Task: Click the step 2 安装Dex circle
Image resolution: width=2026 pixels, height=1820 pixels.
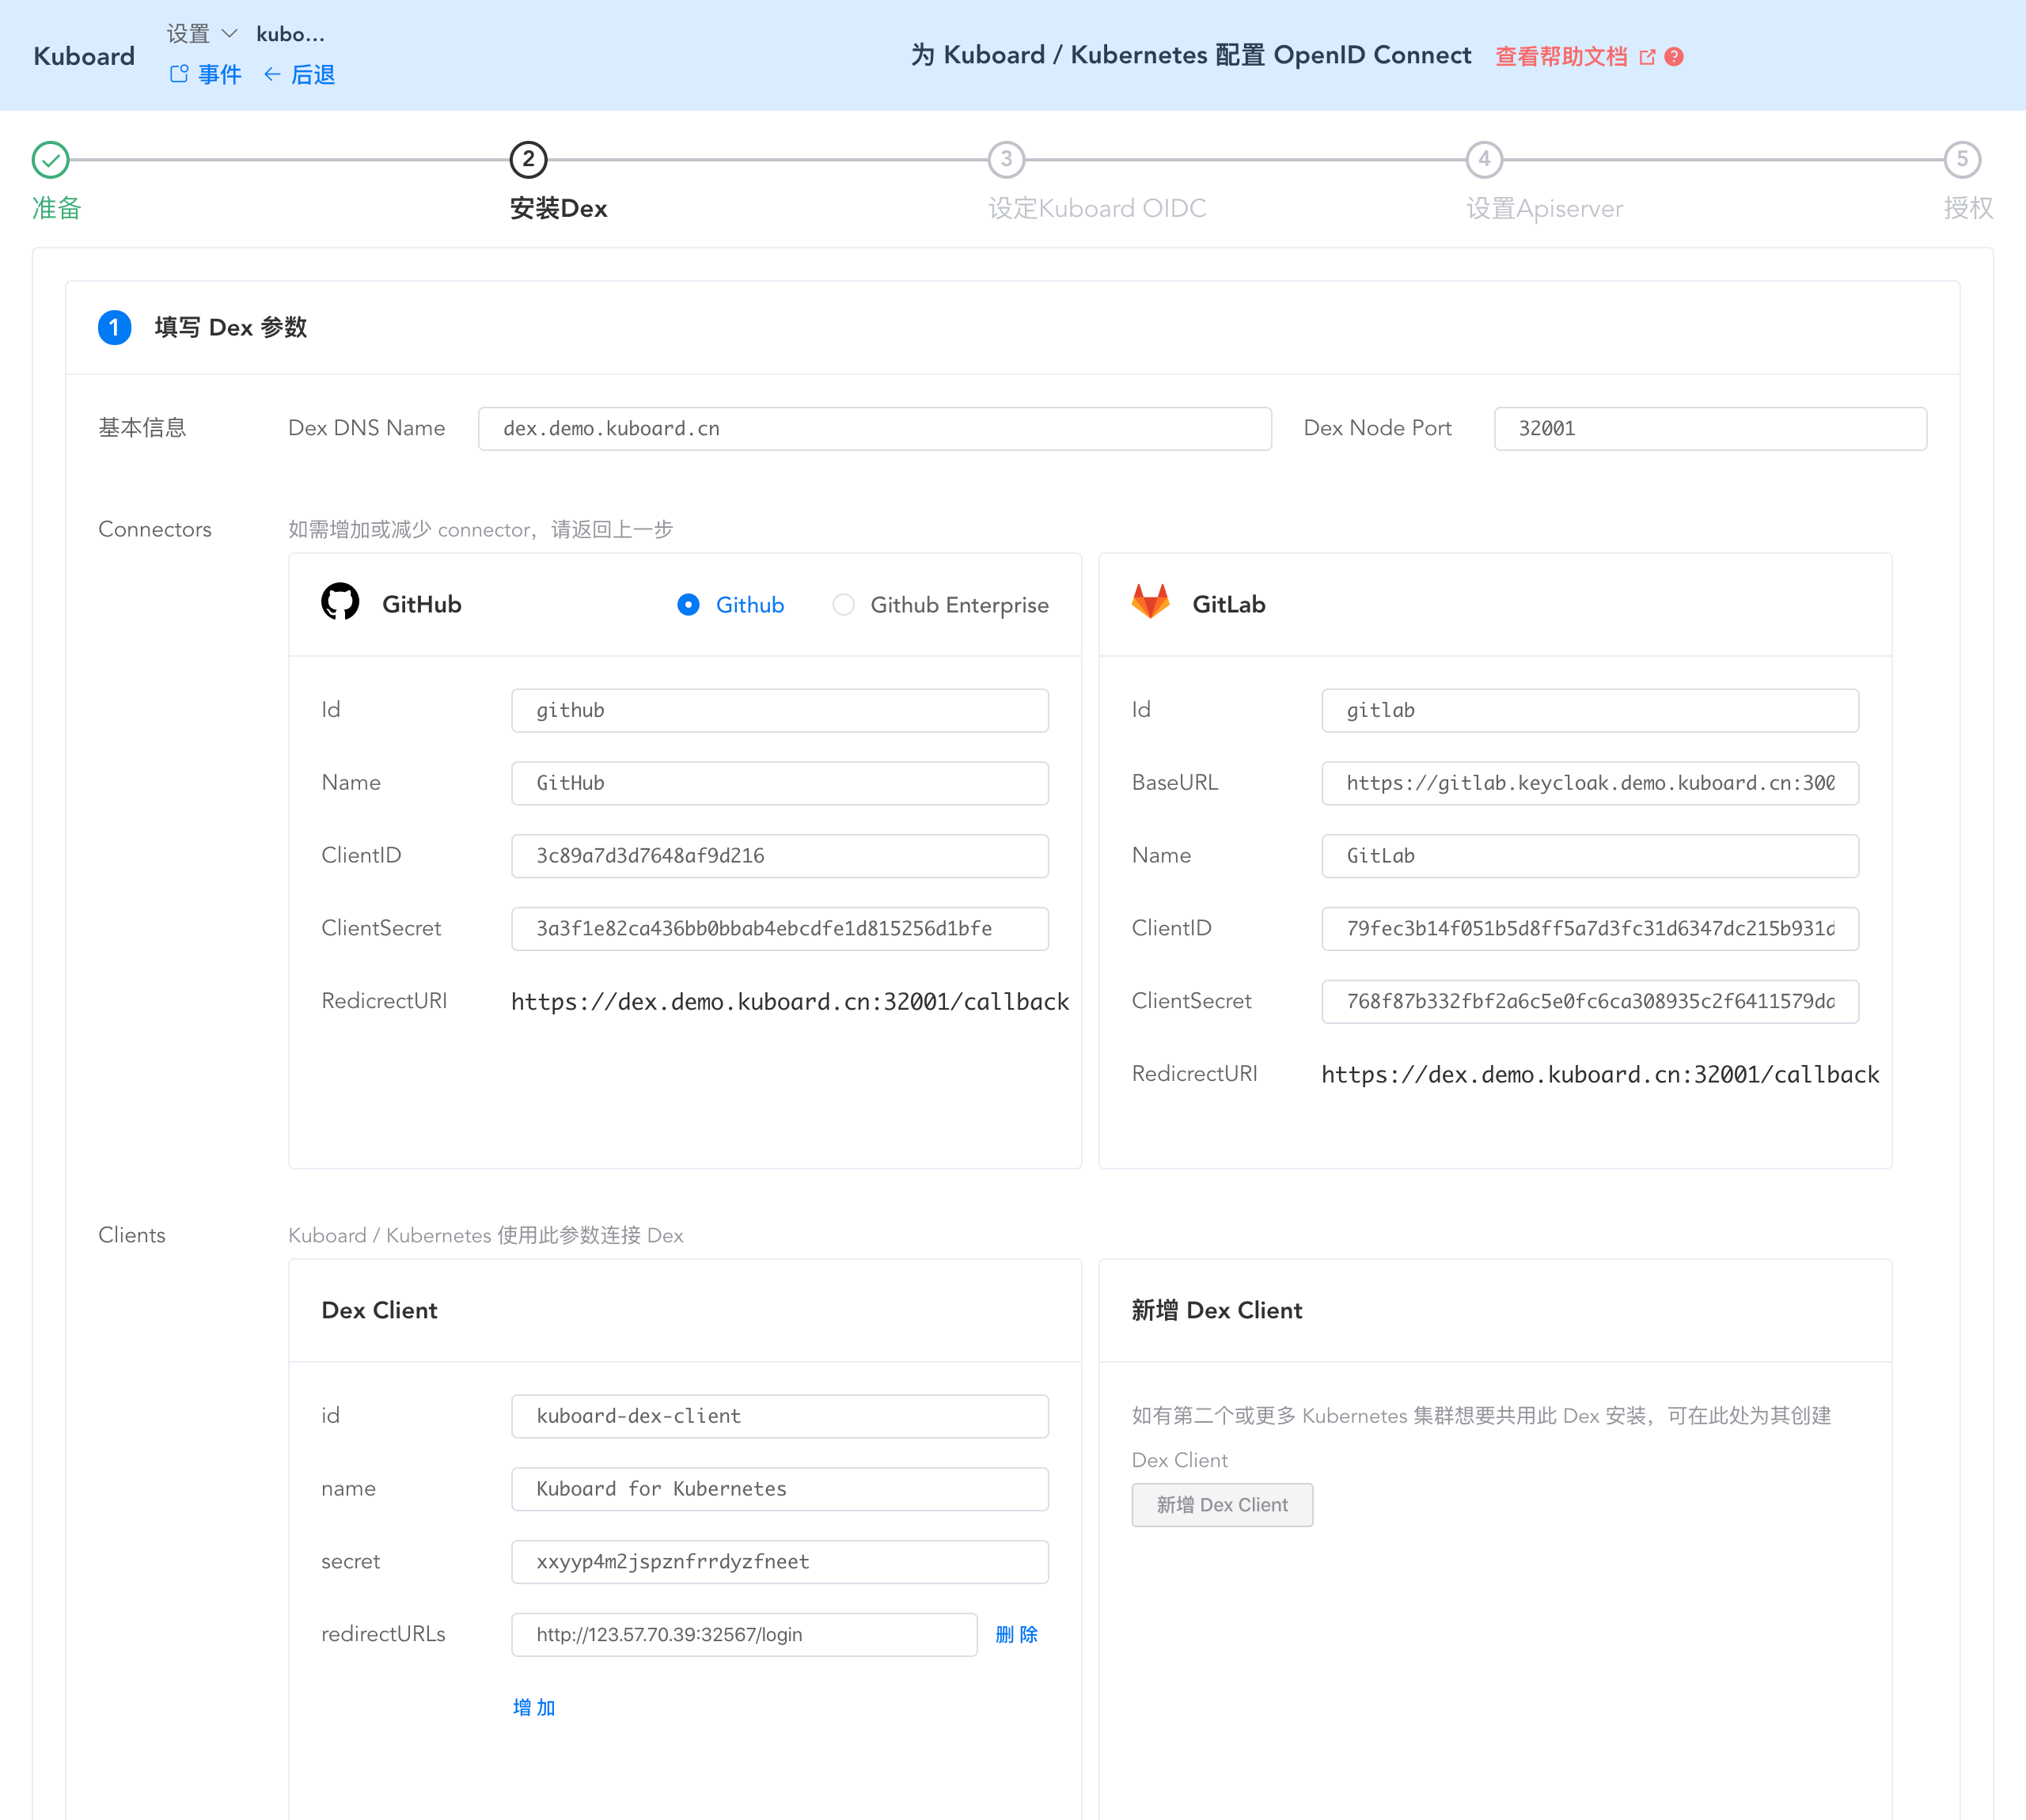Action: pos(528,159)
